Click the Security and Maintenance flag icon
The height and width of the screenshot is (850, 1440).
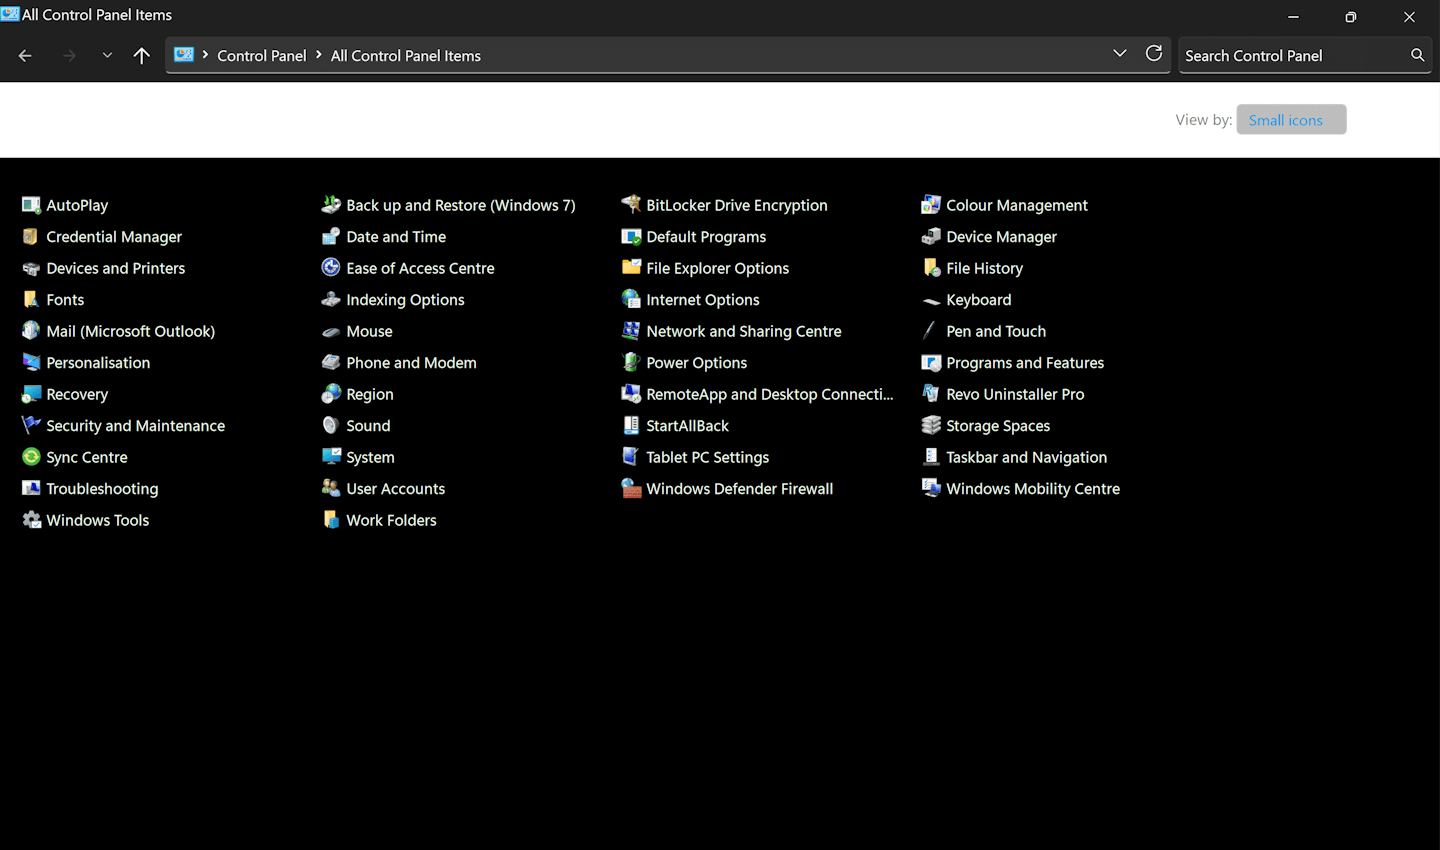(31, 426)
